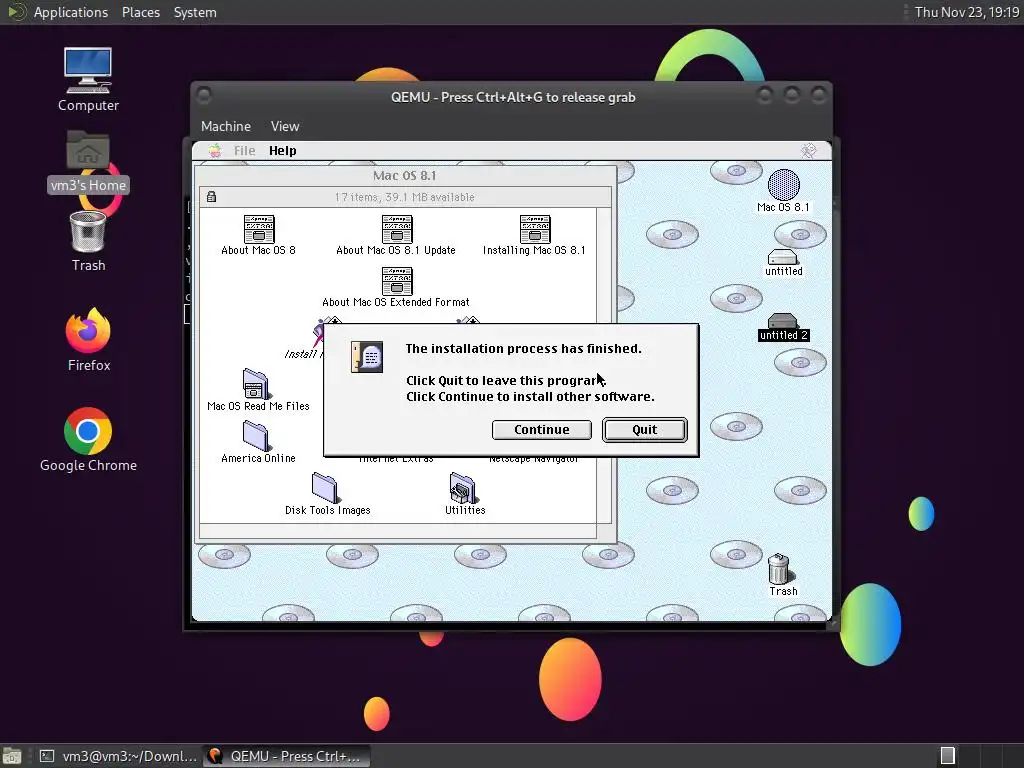Select the untitled hard disk icon
Image resolution: width=1024 pixels, height=768 pixels.
coord(782,257)
